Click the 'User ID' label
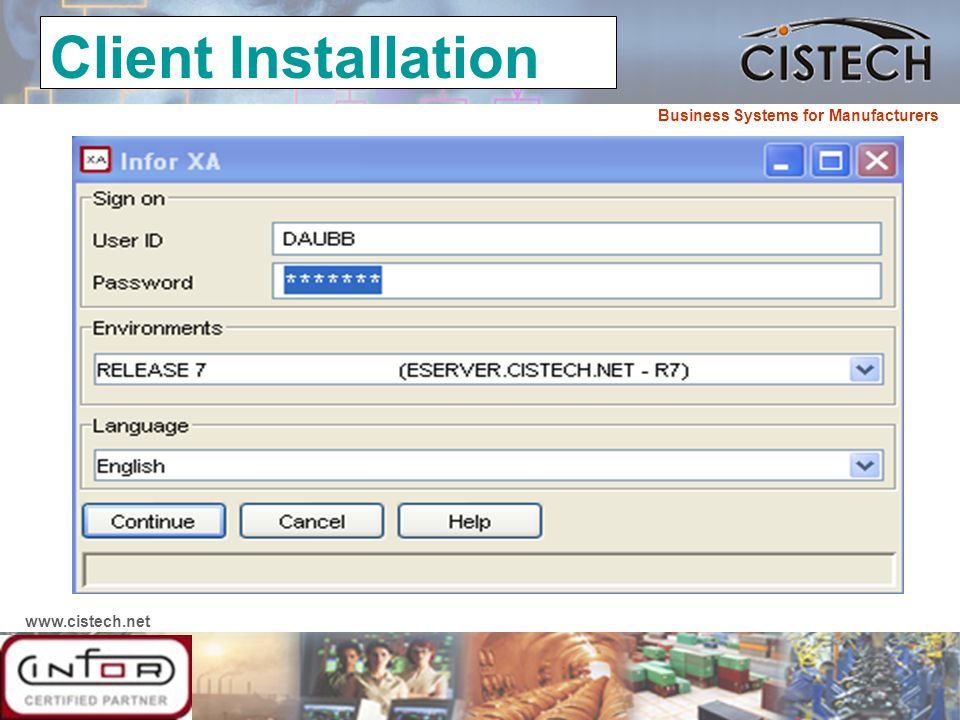This screenshot has height=720, width=960. (127, 241)
